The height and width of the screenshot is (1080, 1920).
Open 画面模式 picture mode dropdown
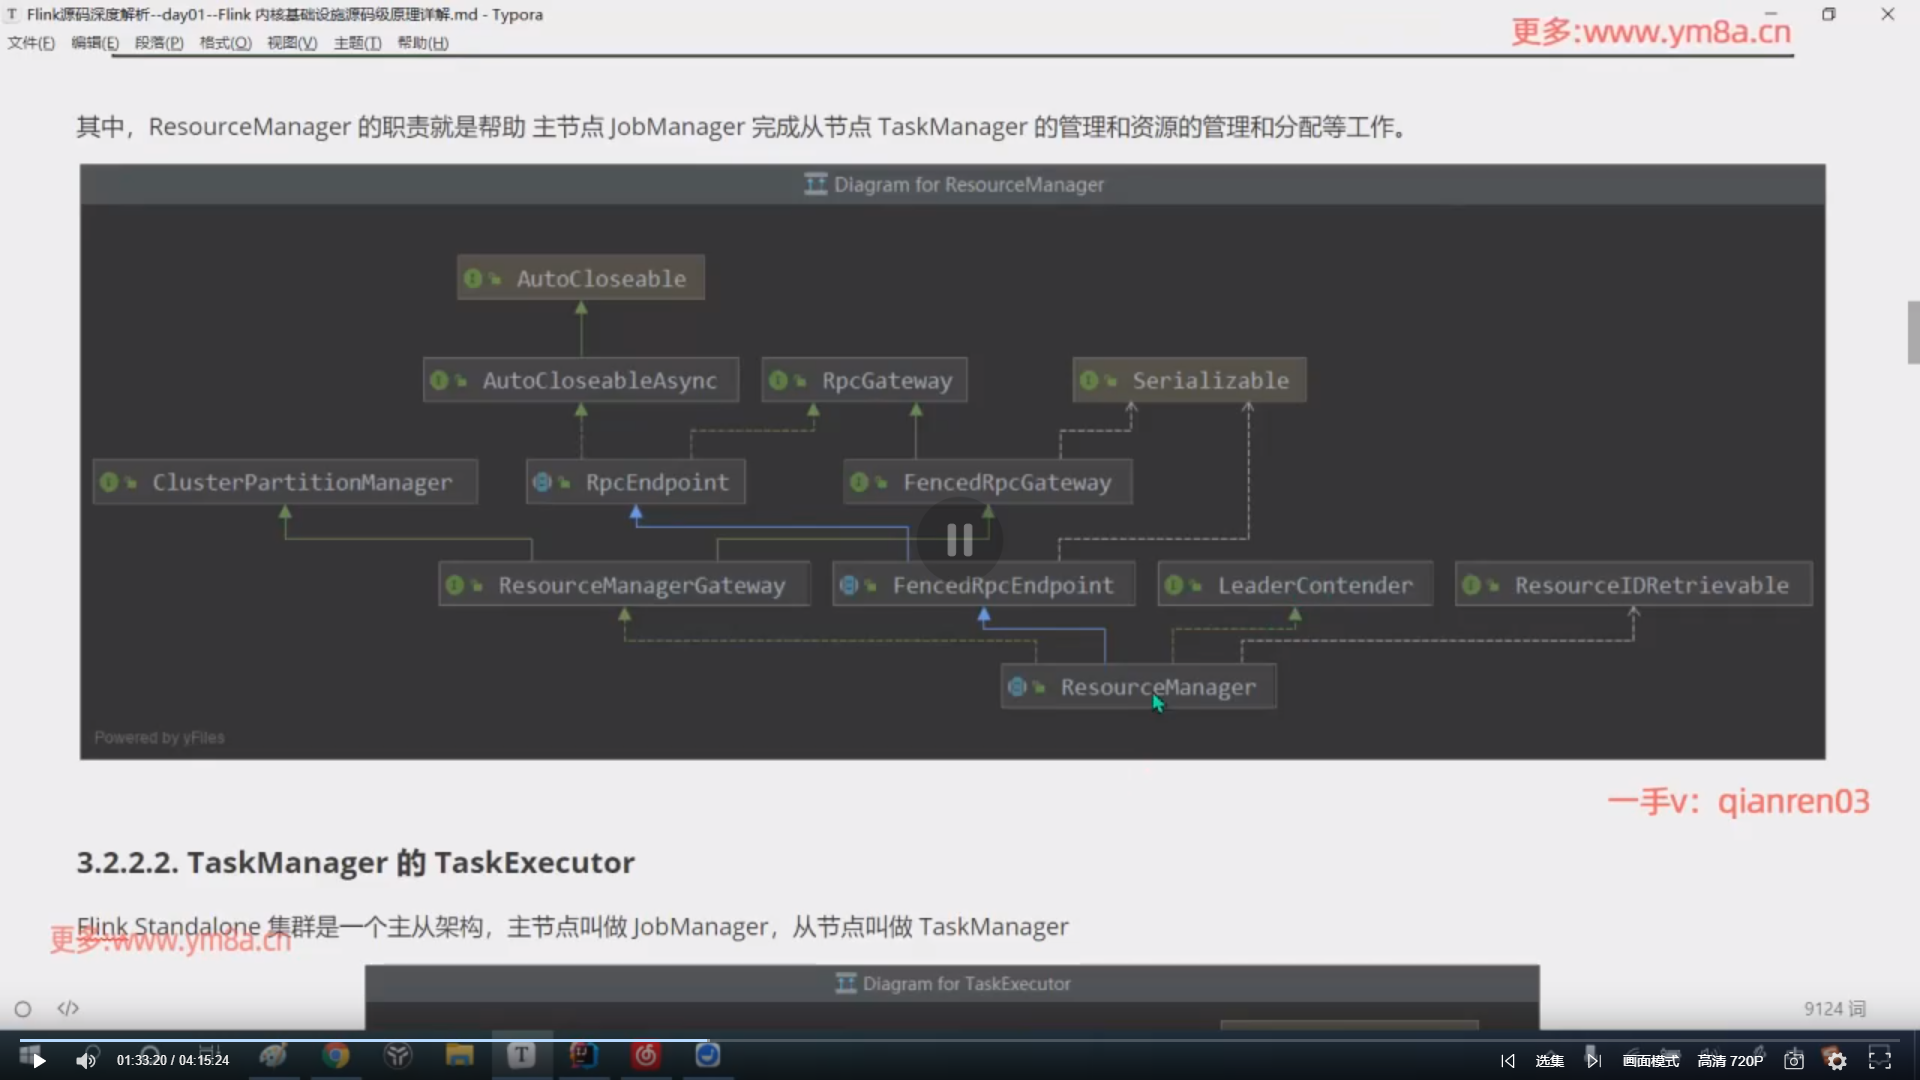pos(1650,1061)
